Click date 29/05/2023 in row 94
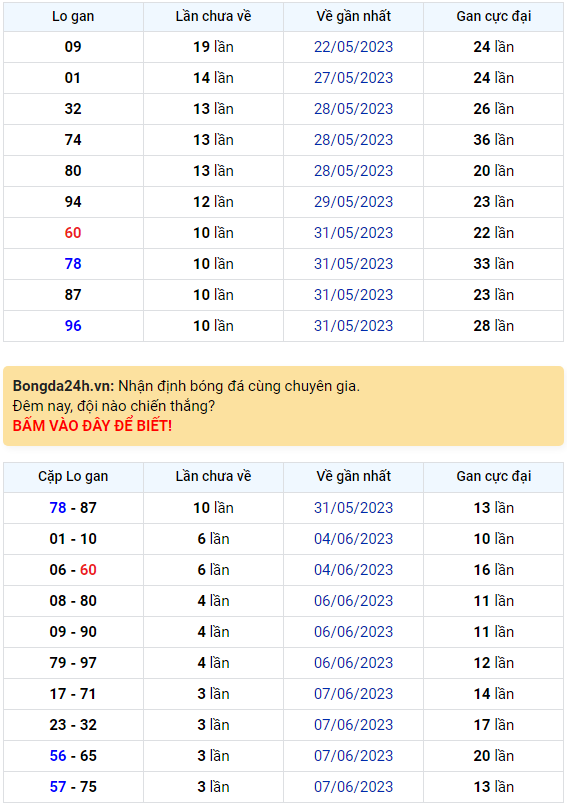The image size is (567, 806). [x=354, y=202]
